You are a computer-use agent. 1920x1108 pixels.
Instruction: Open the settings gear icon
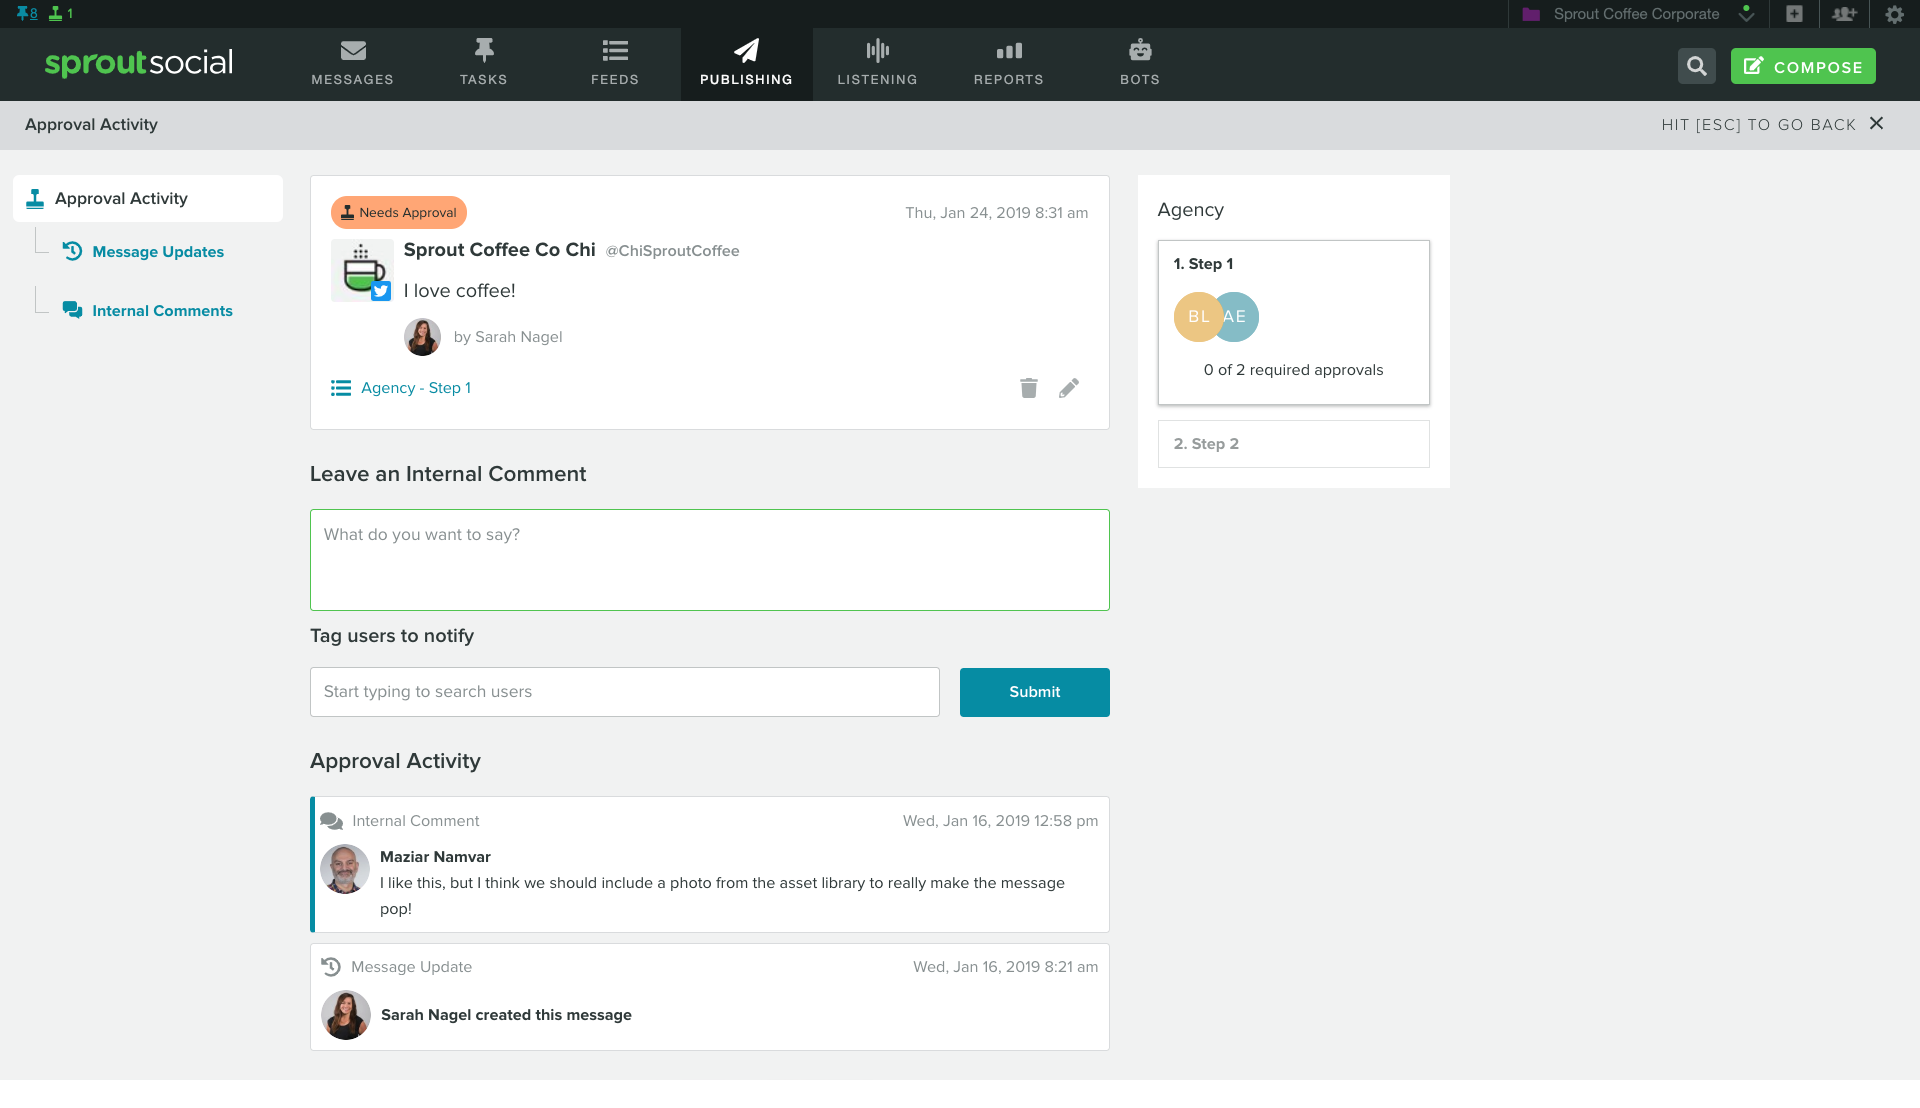click(1894, 14)
